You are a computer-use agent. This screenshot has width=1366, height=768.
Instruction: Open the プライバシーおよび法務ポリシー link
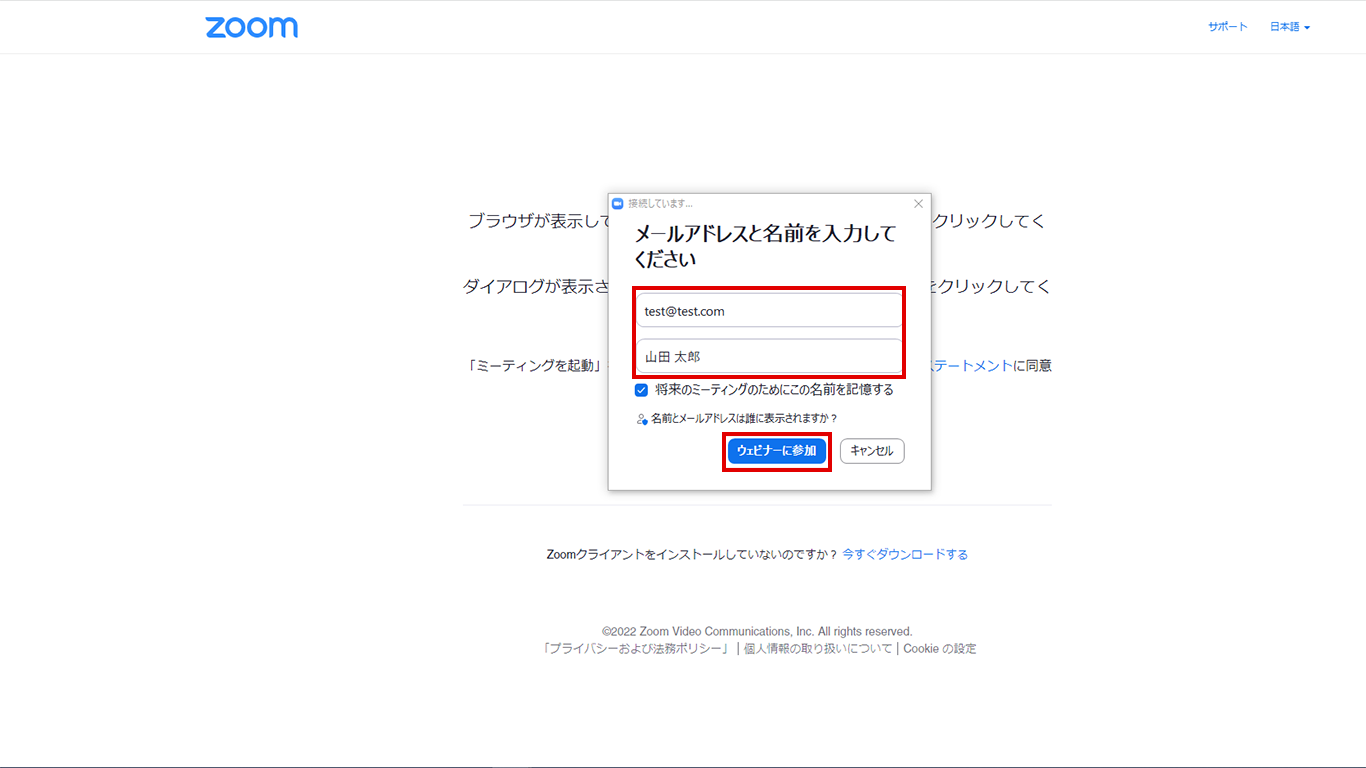pos(637,648)
